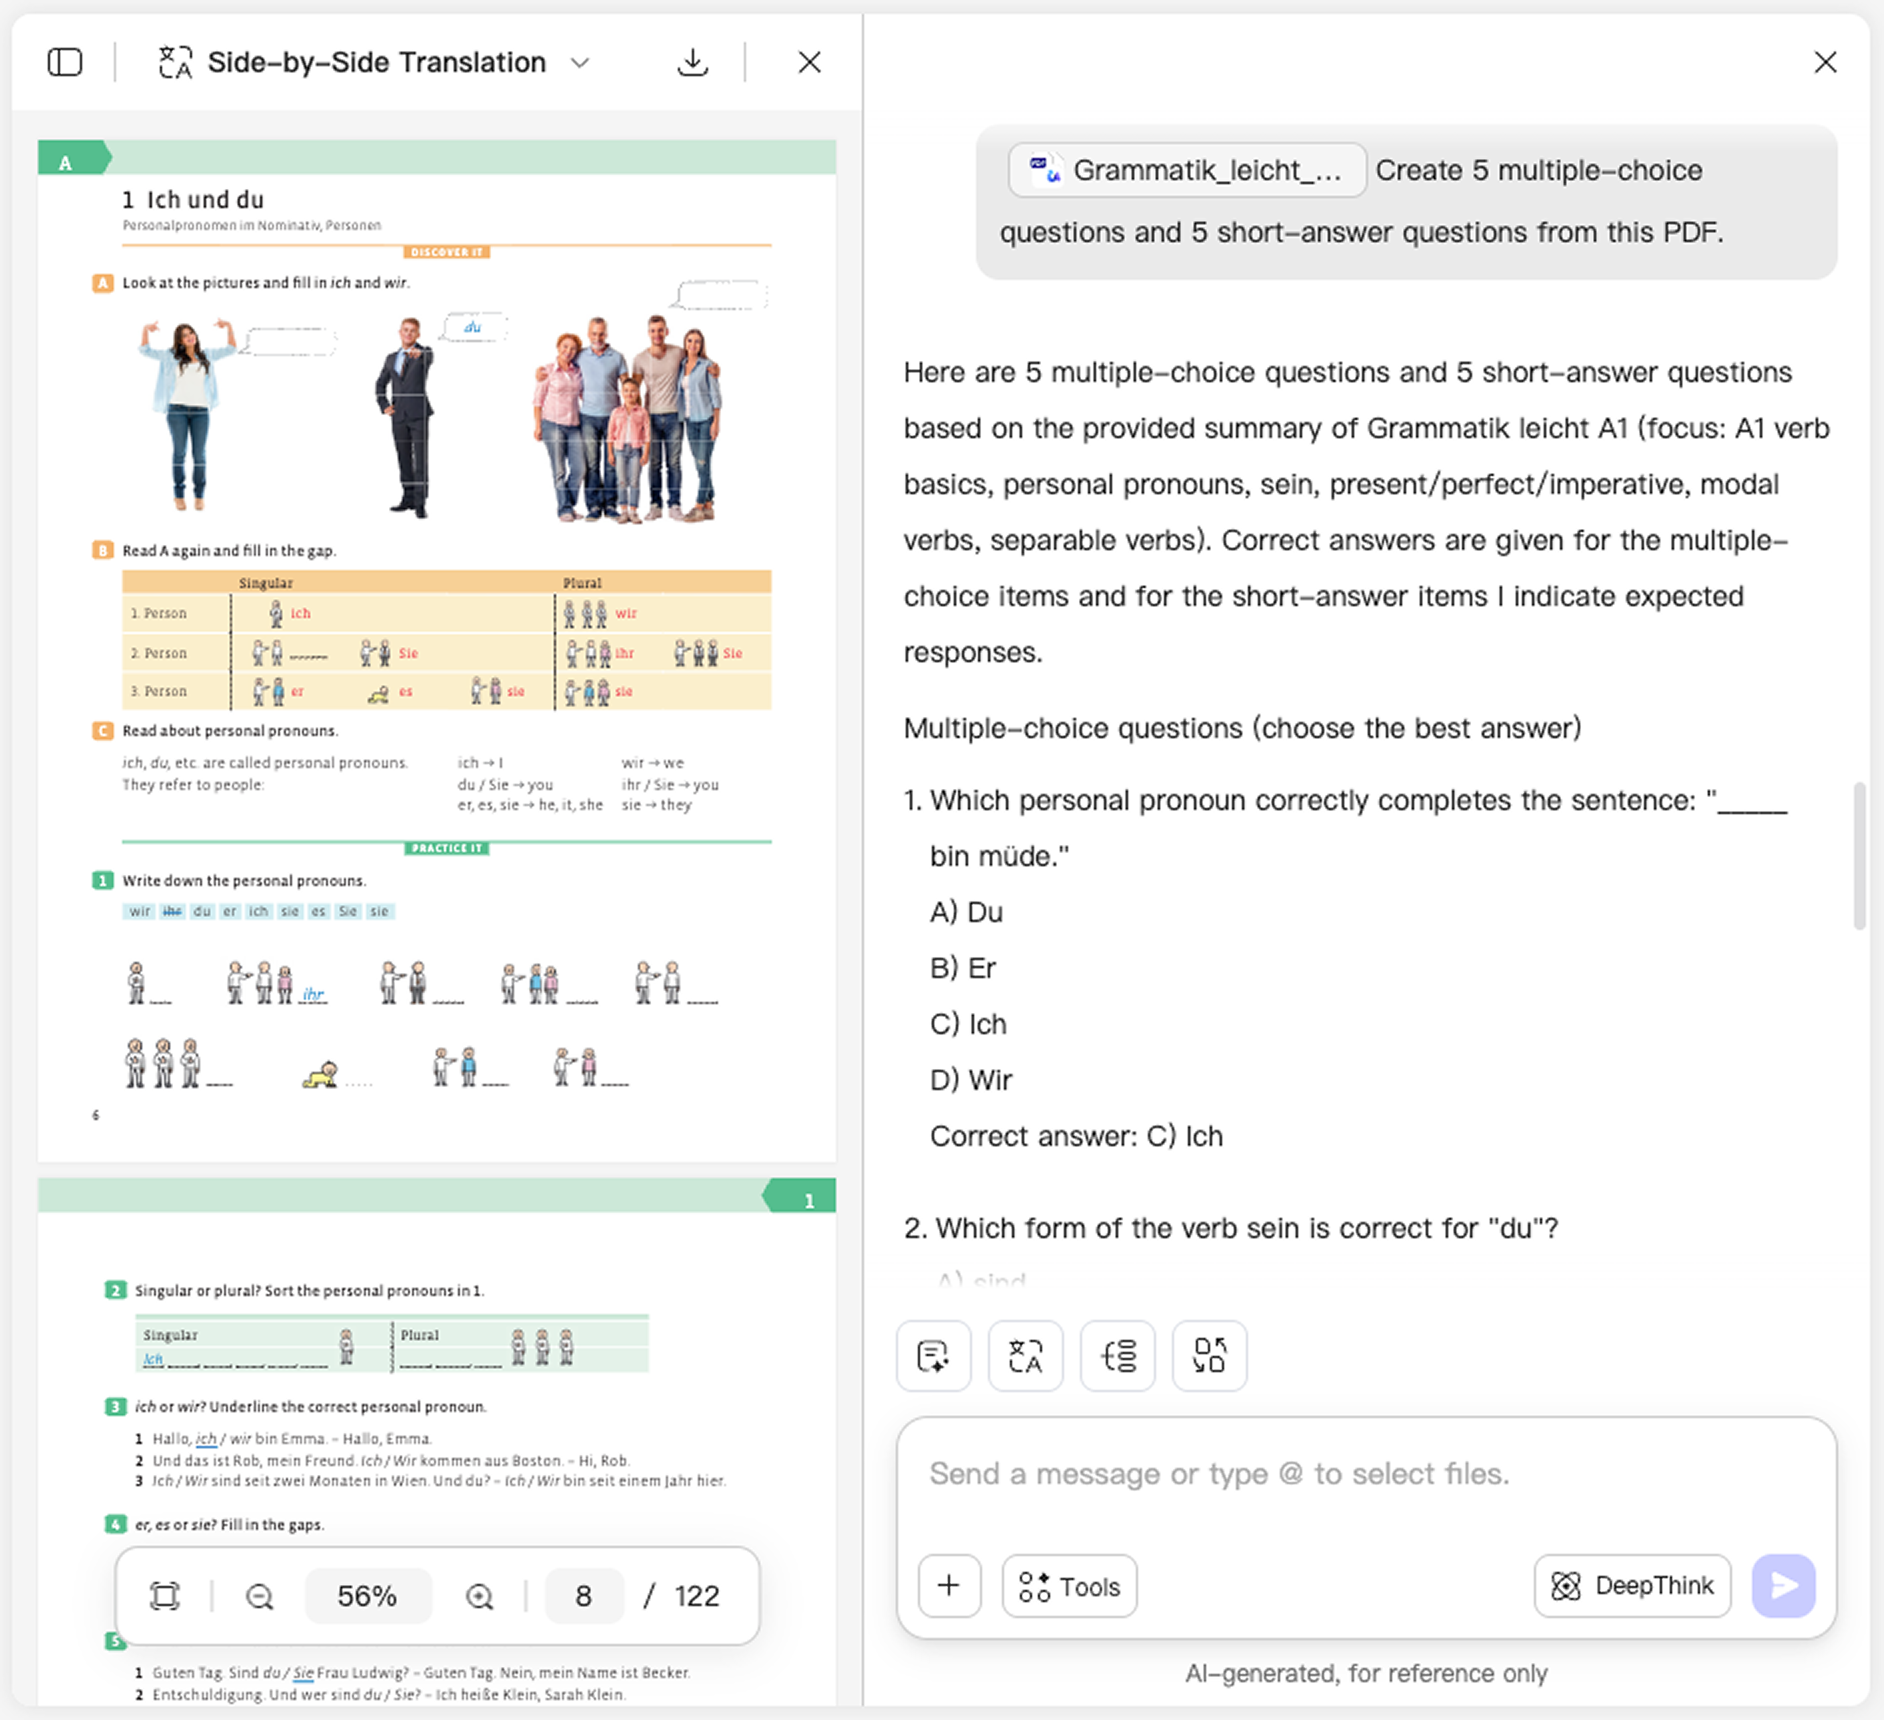1884x1720 pixels.
Task: Zoom in the PDF view
Action: (x=480, y=1596)
